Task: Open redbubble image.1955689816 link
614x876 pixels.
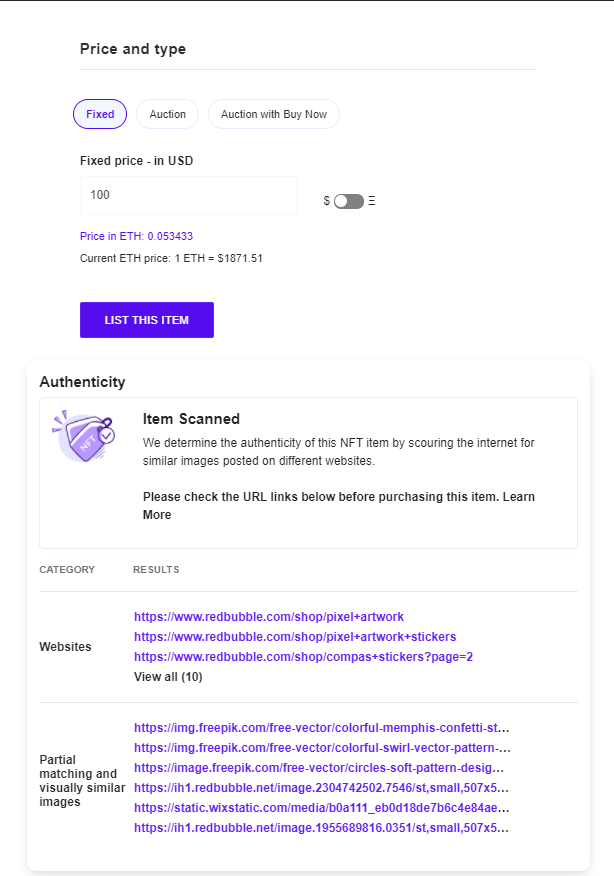Action: point(322,828)
